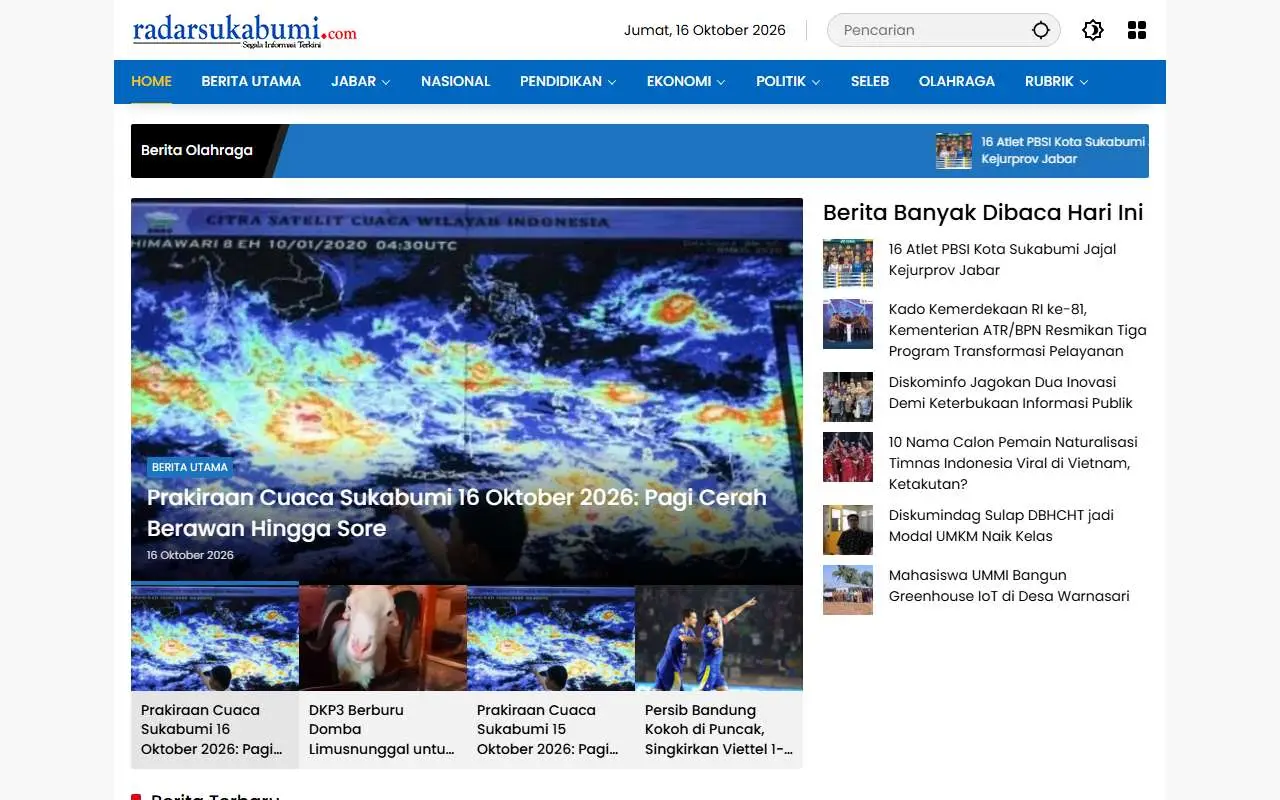Click the 16 Atlet PBSI sidebar thumbnail
This screenshot has height=800, width=1280.
point(848,264)
